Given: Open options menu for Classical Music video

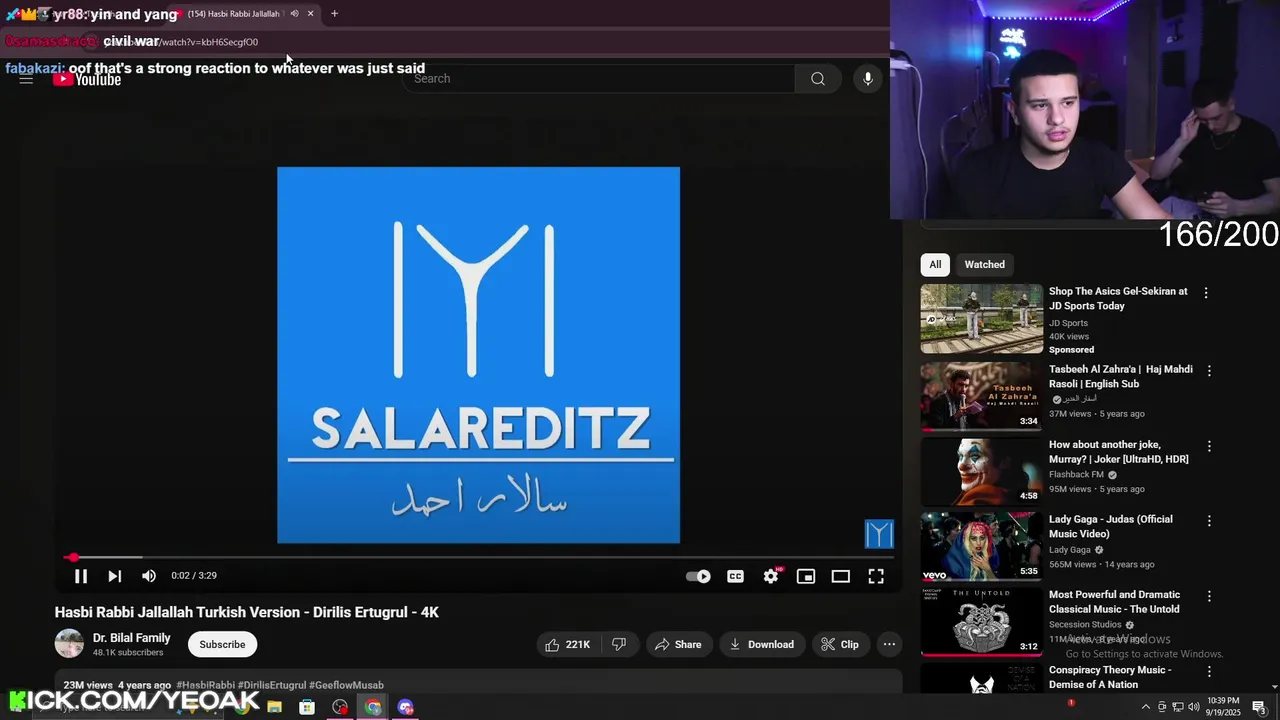Looking at the screenshot, I should [x=1209, y=596].
